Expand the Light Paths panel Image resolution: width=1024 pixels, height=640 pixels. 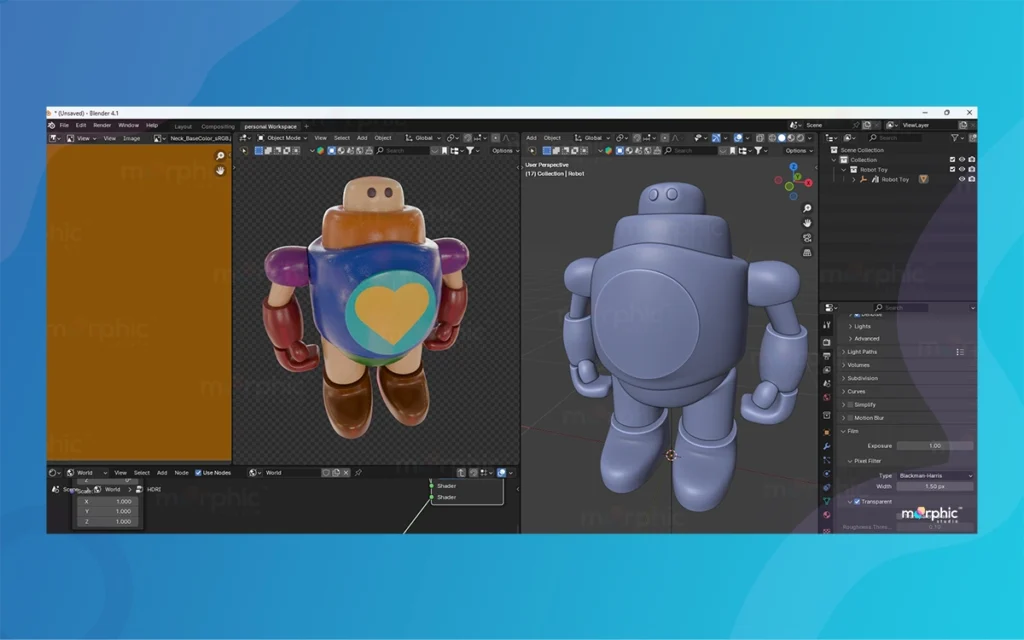[x=861, y=352]
